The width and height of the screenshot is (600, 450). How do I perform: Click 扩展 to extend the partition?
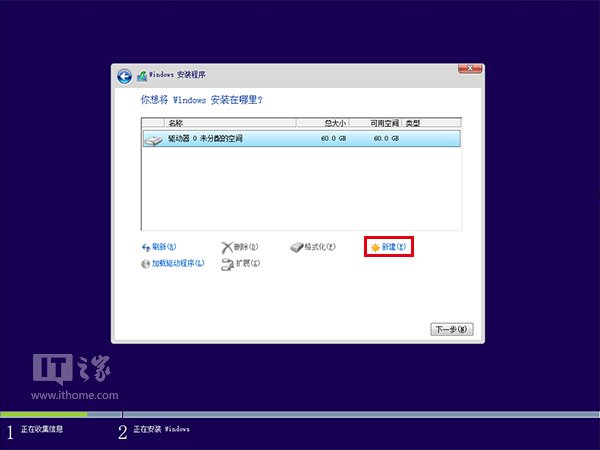point(248,263)
